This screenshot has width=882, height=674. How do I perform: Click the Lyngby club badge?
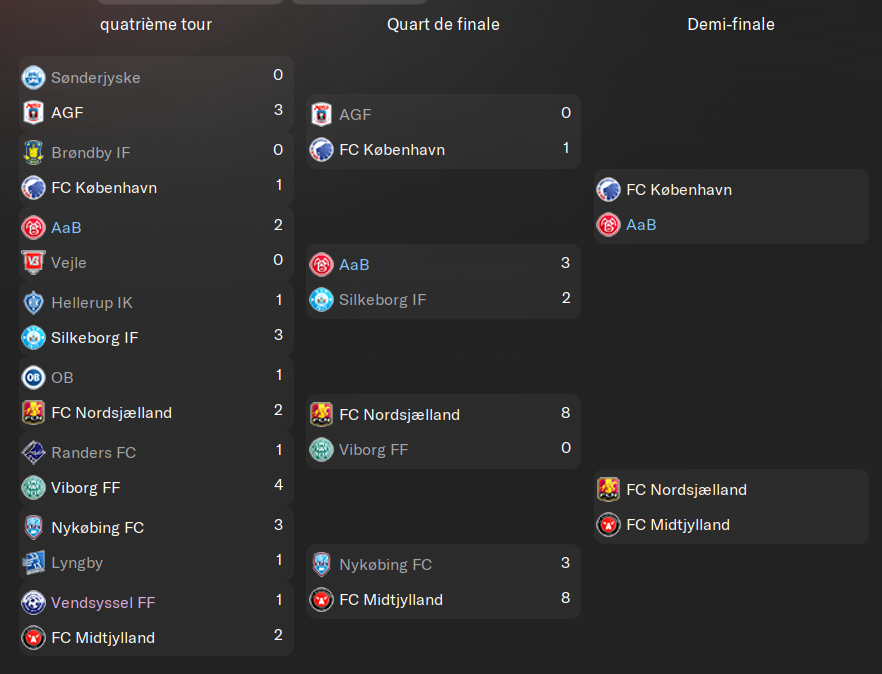[33, 563]
